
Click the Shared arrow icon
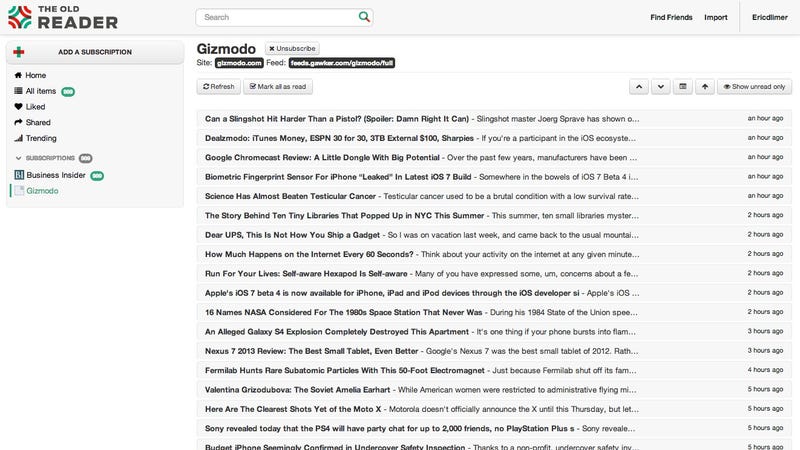[x=18, y=122]
